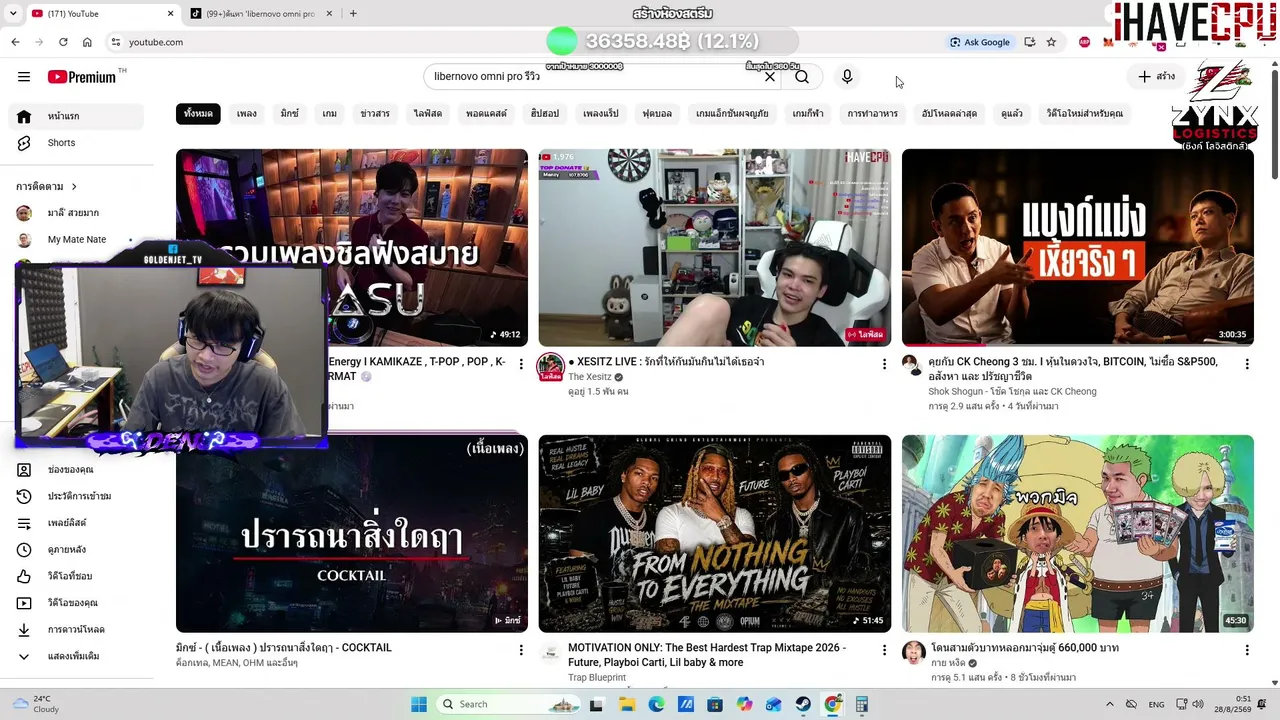Open the CK Cheong 3-hour video thumbnail
The height and width of the screenshot is (720, 1280).
tap(1078, 248)
